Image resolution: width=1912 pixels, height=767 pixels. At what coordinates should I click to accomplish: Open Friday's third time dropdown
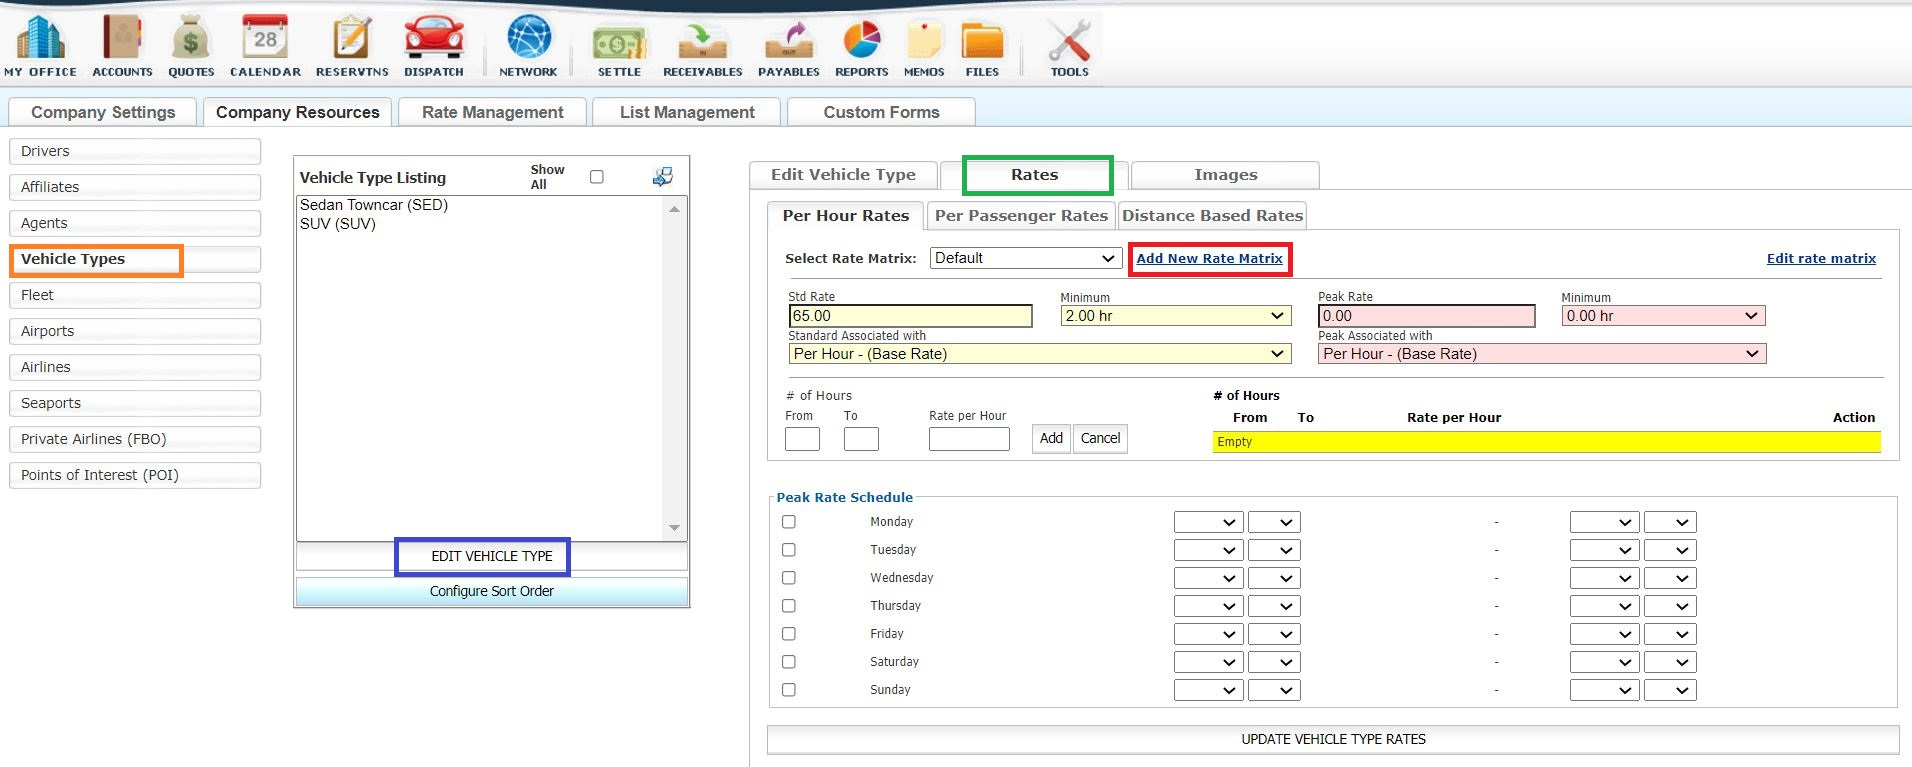pos(1604,634)
